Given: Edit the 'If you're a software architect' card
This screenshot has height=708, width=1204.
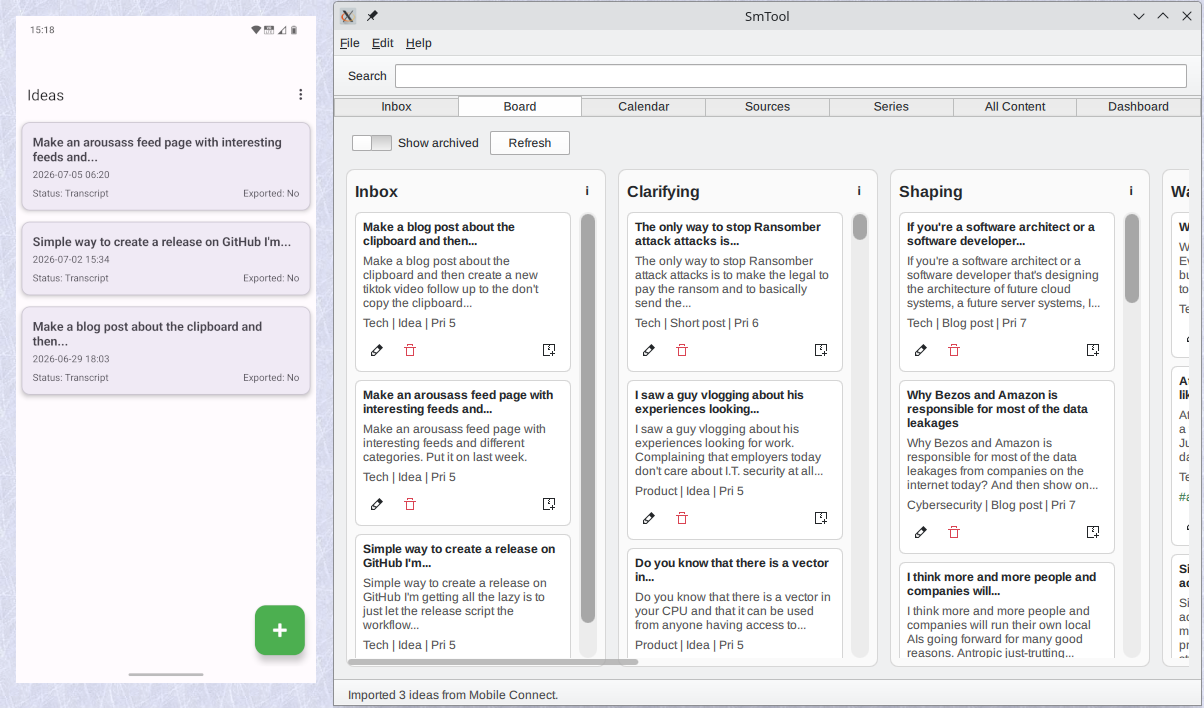Looking at the screenshot, I should pos(920,350).
